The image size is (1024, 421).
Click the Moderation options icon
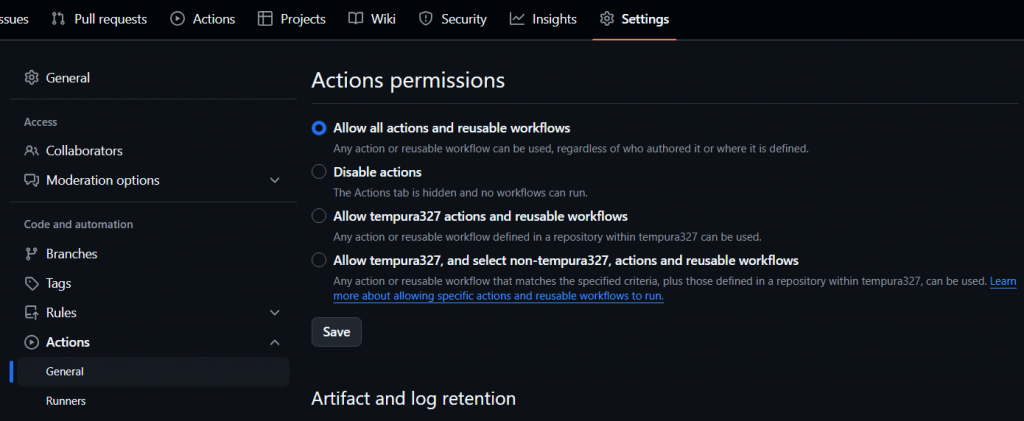click(32, 181)
